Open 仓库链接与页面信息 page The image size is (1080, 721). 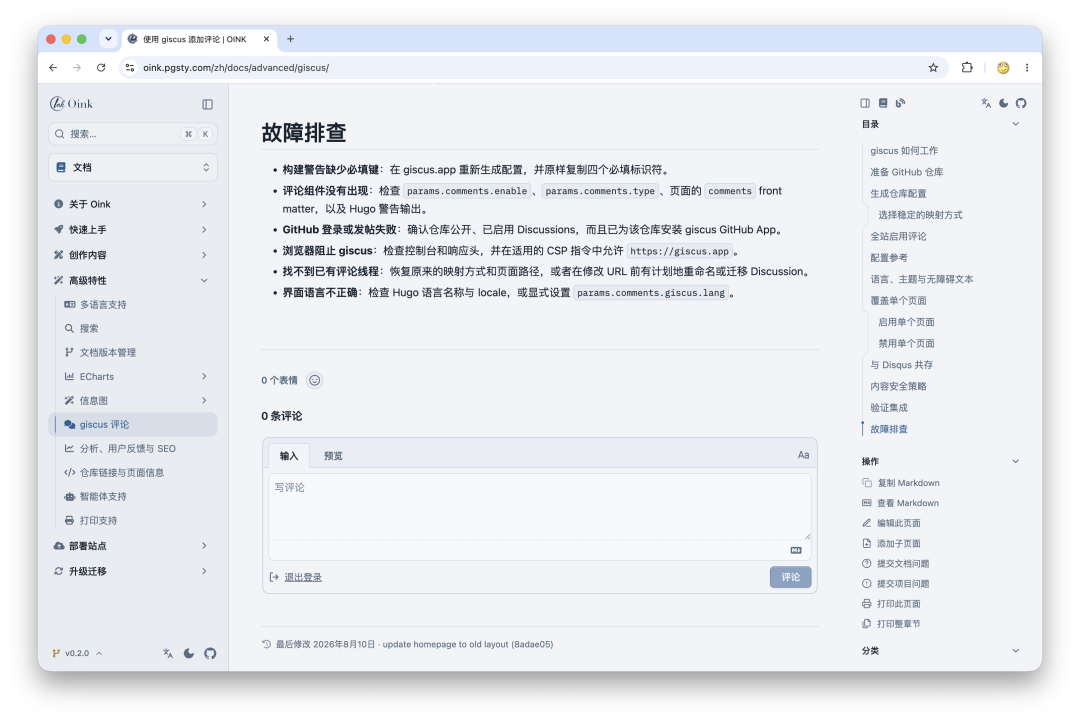[121, 472]
